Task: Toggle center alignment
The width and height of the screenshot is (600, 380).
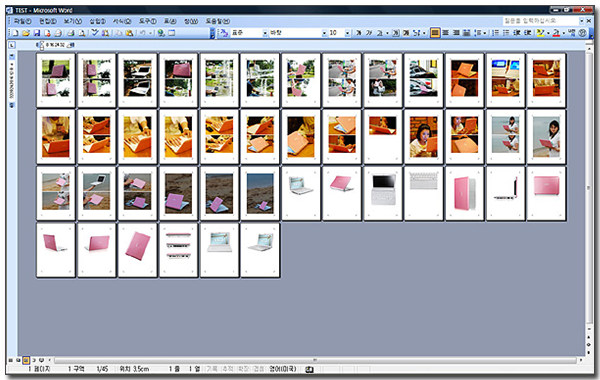Action: pyautogui.click(x=445, y=33)
